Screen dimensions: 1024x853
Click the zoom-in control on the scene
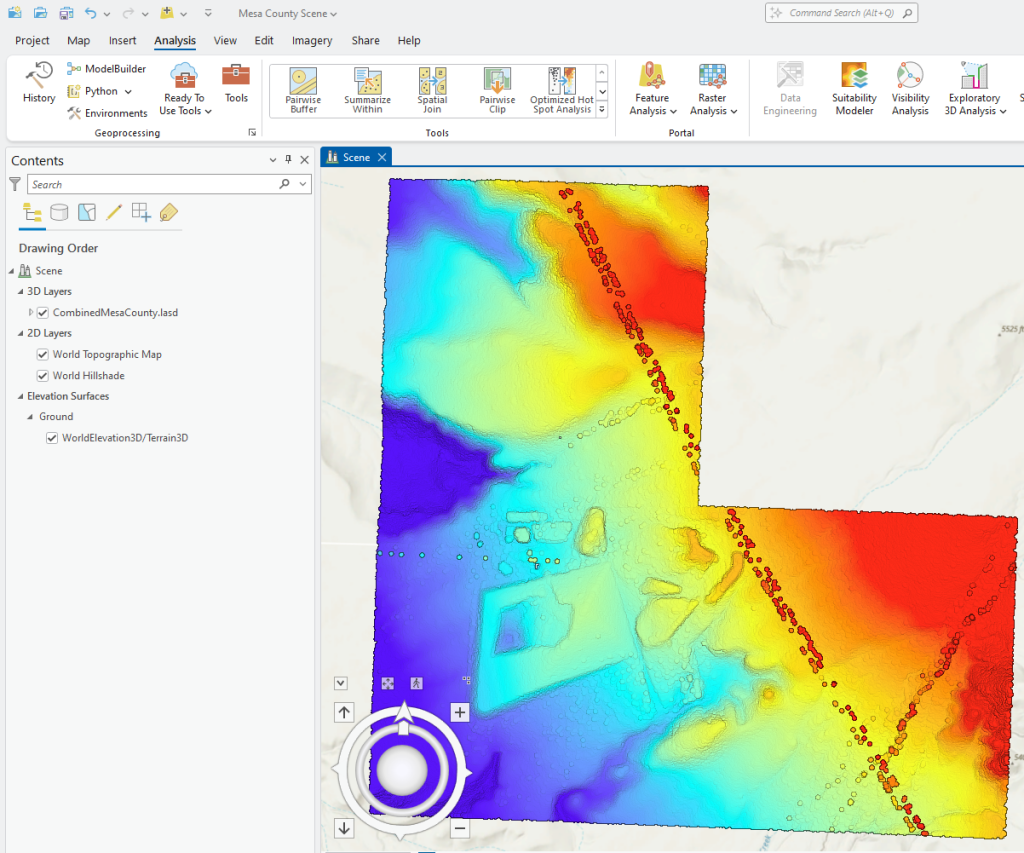point(459,712)
